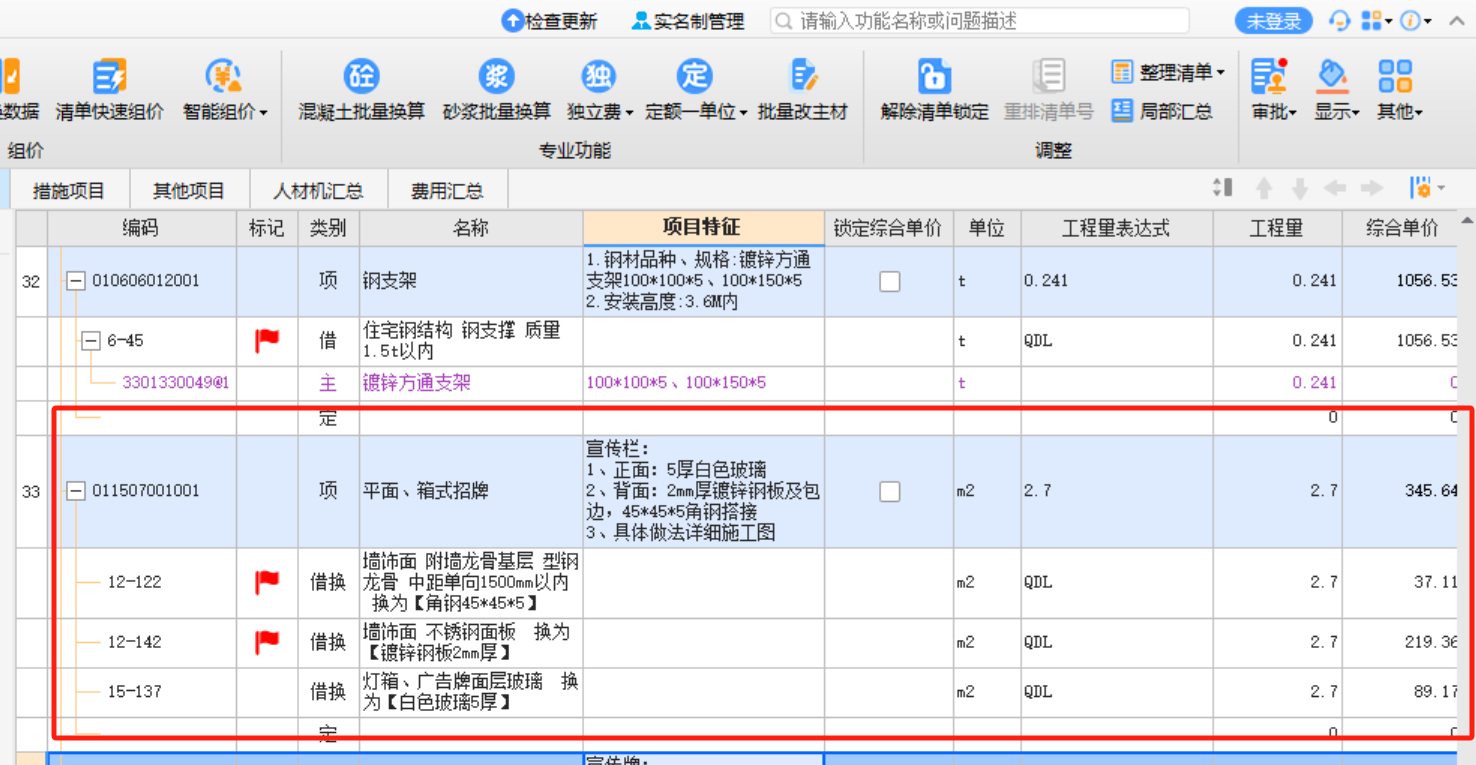
Task: Switch to the 措施项目 tab
Action: click(x=69, y=190)
